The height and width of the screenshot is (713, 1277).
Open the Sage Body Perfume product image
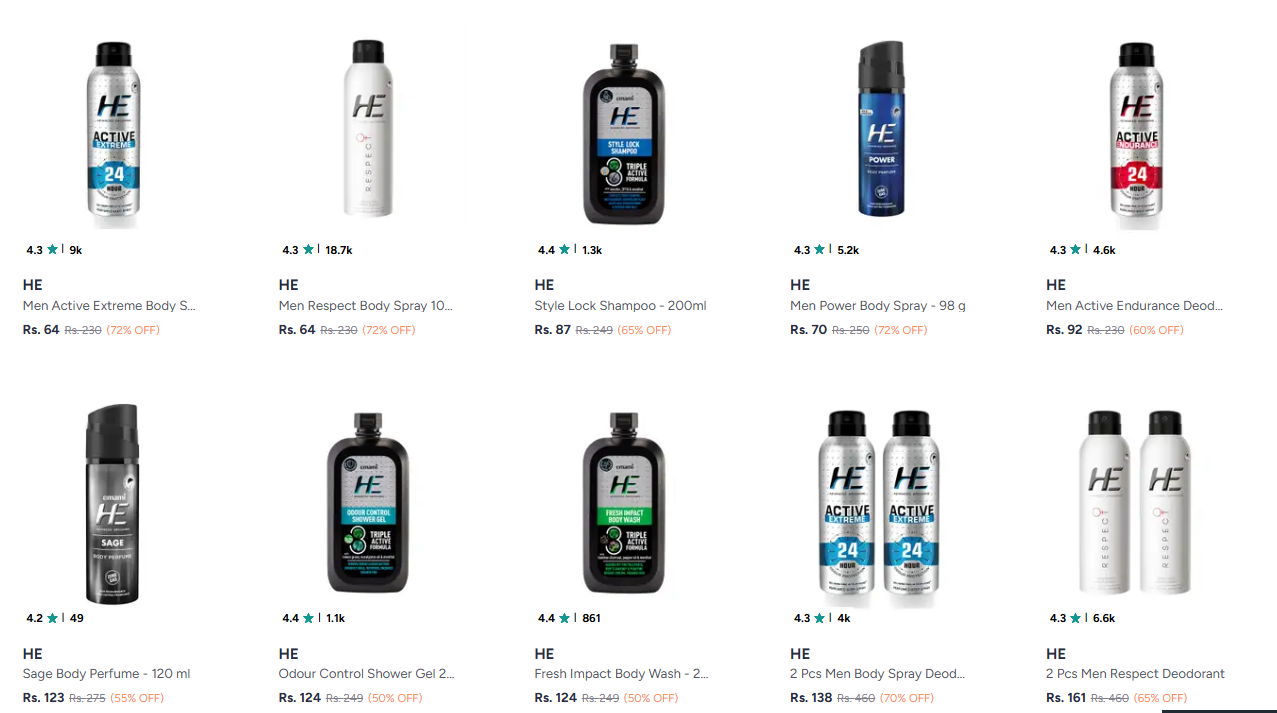click(x=112, y=505)
